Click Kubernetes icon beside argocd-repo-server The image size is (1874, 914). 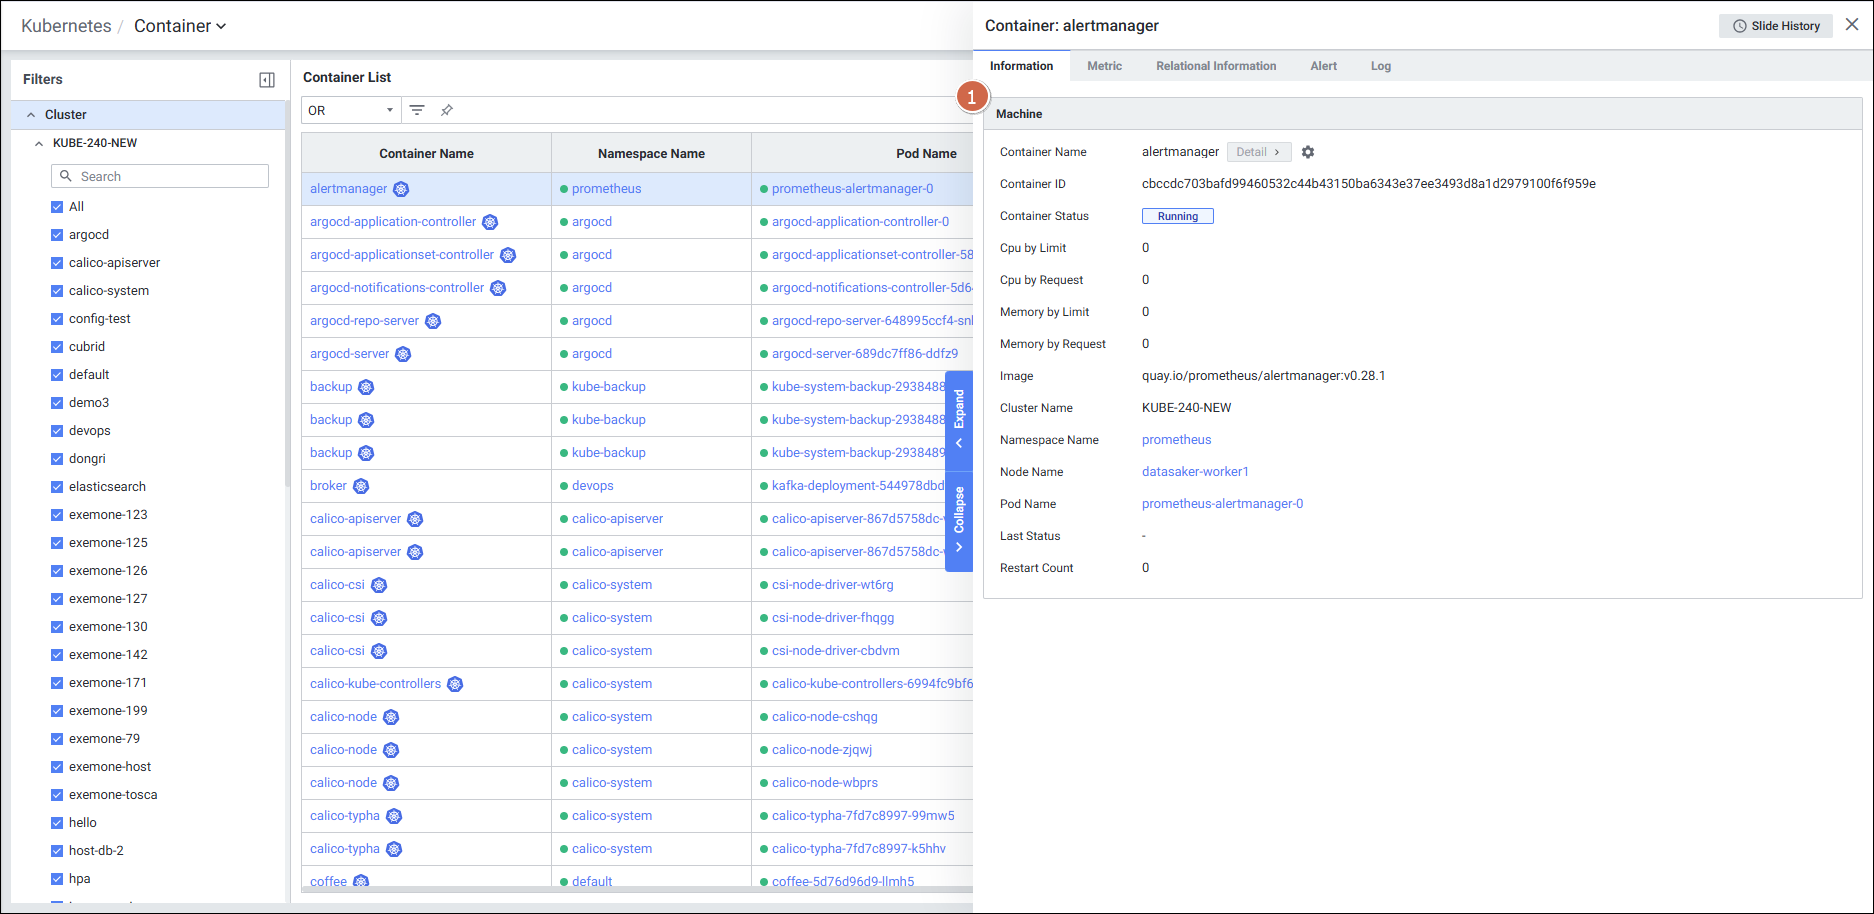pyautogui.click(x=433, y=321)
